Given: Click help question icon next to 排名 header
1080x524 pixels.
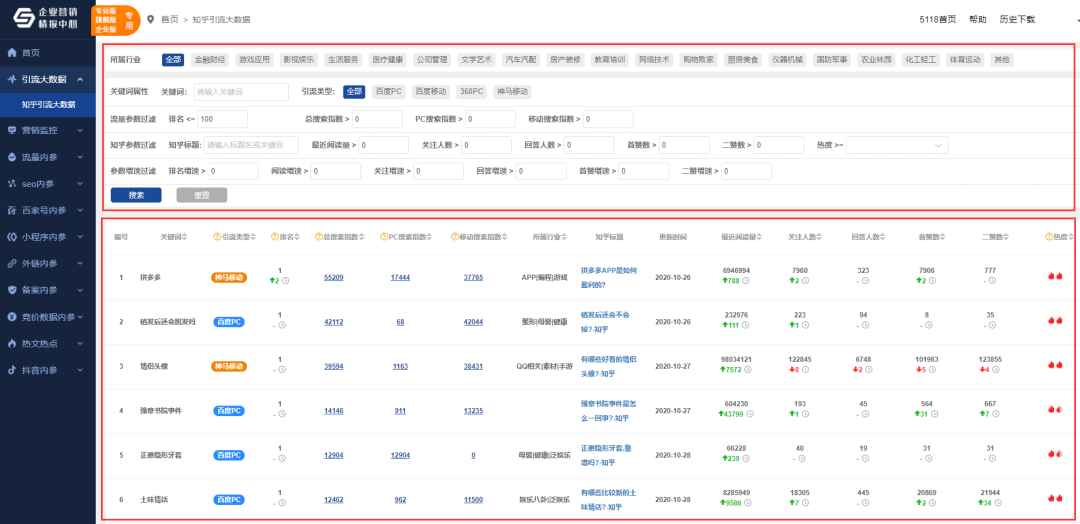Looking at the screenshot, I should [x=275, y=237].
